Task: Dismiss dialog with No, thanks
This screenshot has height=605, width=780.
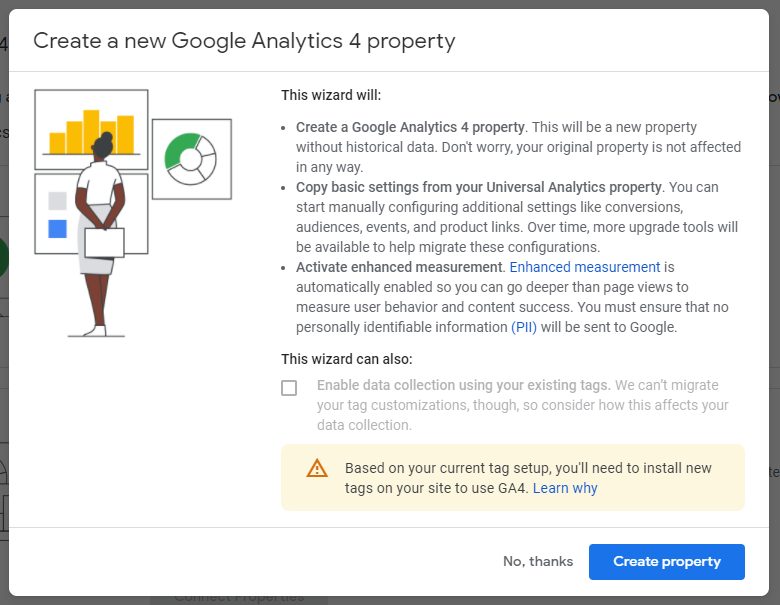Action: 538,561
